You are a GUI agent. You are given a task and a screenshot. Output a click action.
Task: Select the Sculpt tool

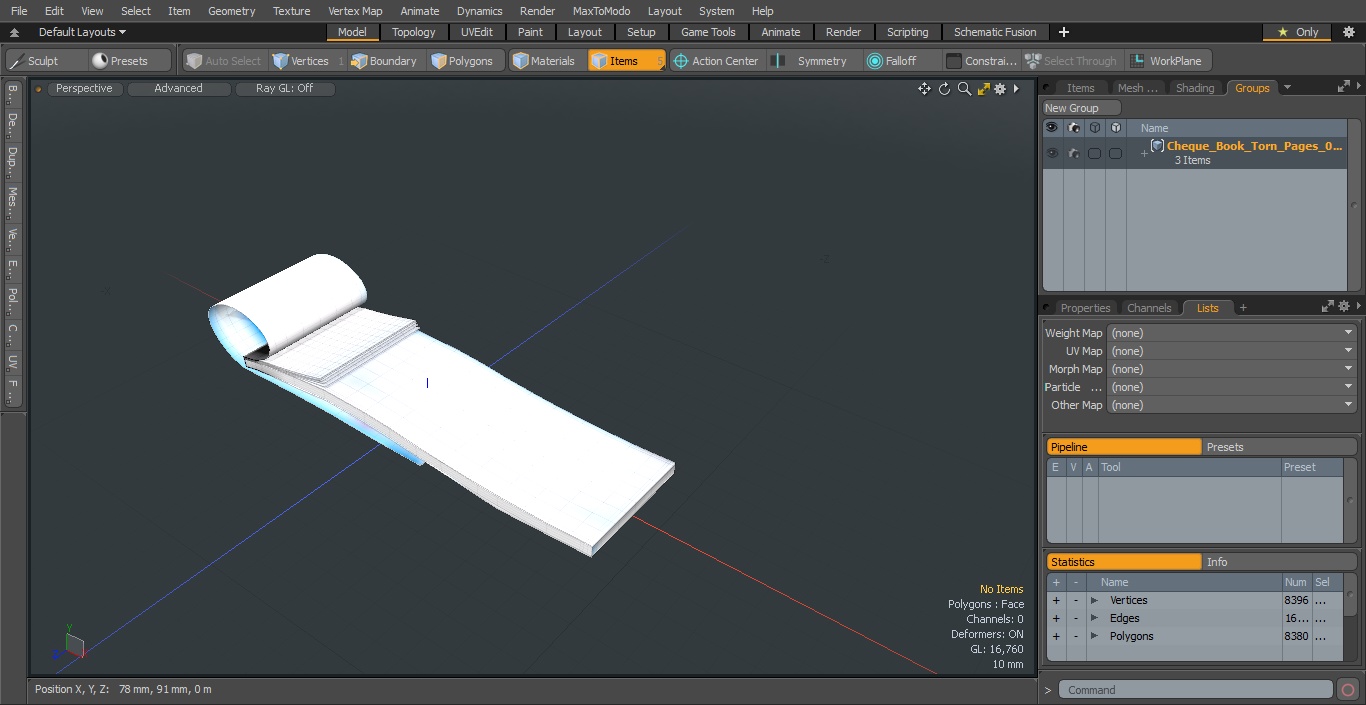tap(35, 61)
